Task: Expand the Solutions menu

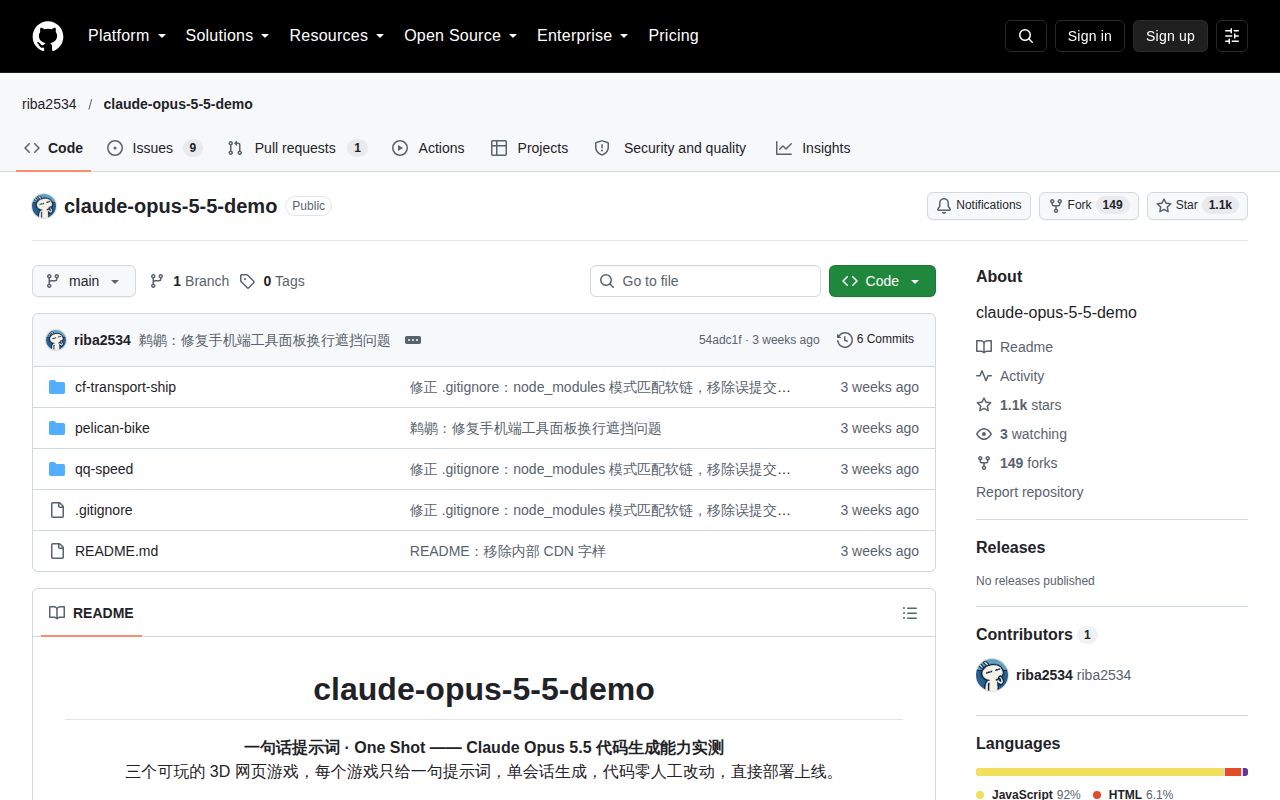Action: tap(228, 36)
